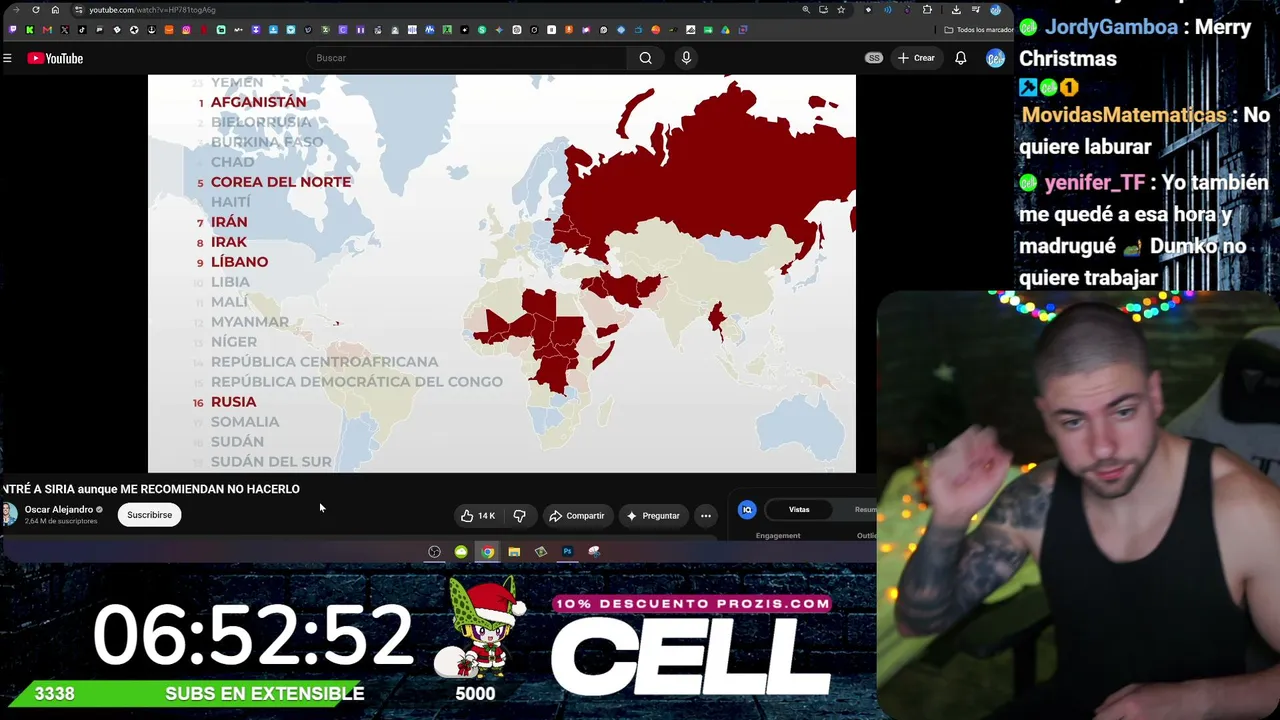Open Chrome in the taskbar
This screenshot has width=1280, height=720.
tap(487, 552)
